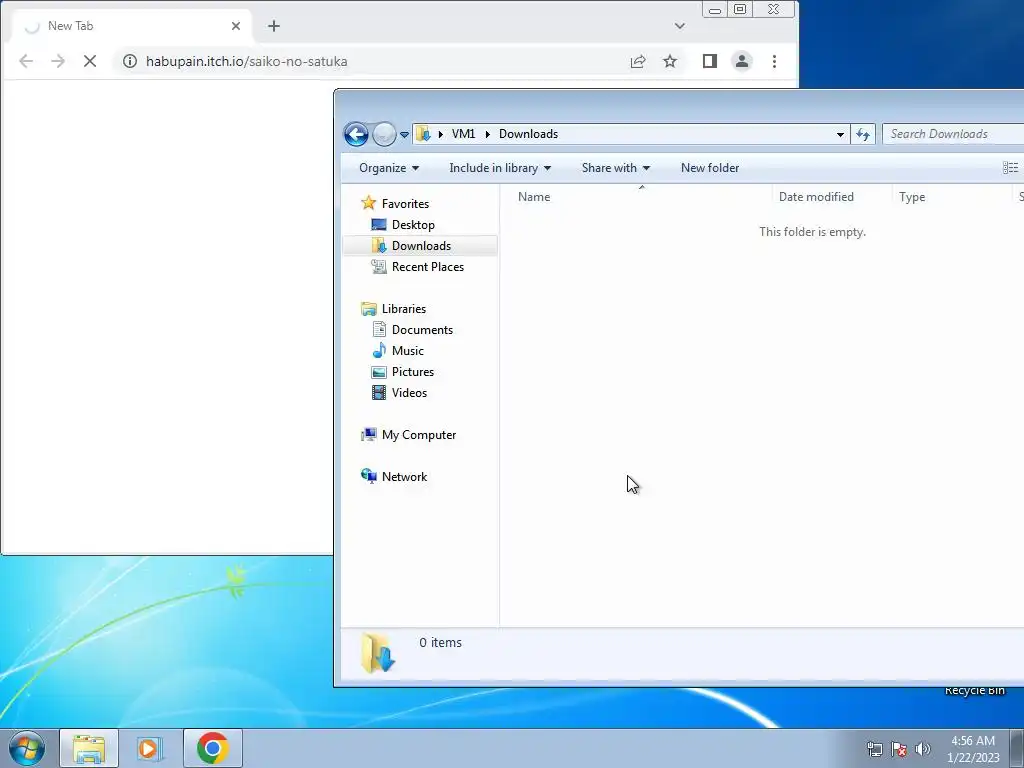This screenshot has height=768, width=1024.
Task: Open Explorer recent pages dropdown arrow
Action: [404, 135]
